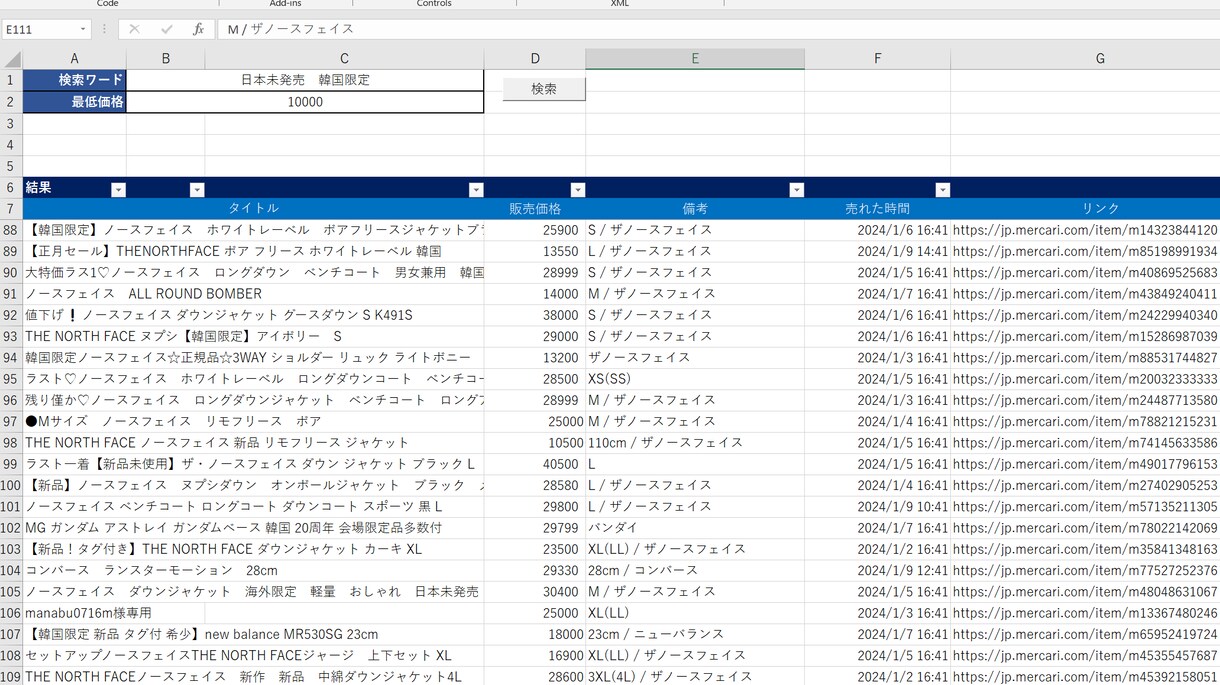The width and height of the screenshot is (1220, 685).
Task: Select row header 7
Action: click(x=11, y=209)
